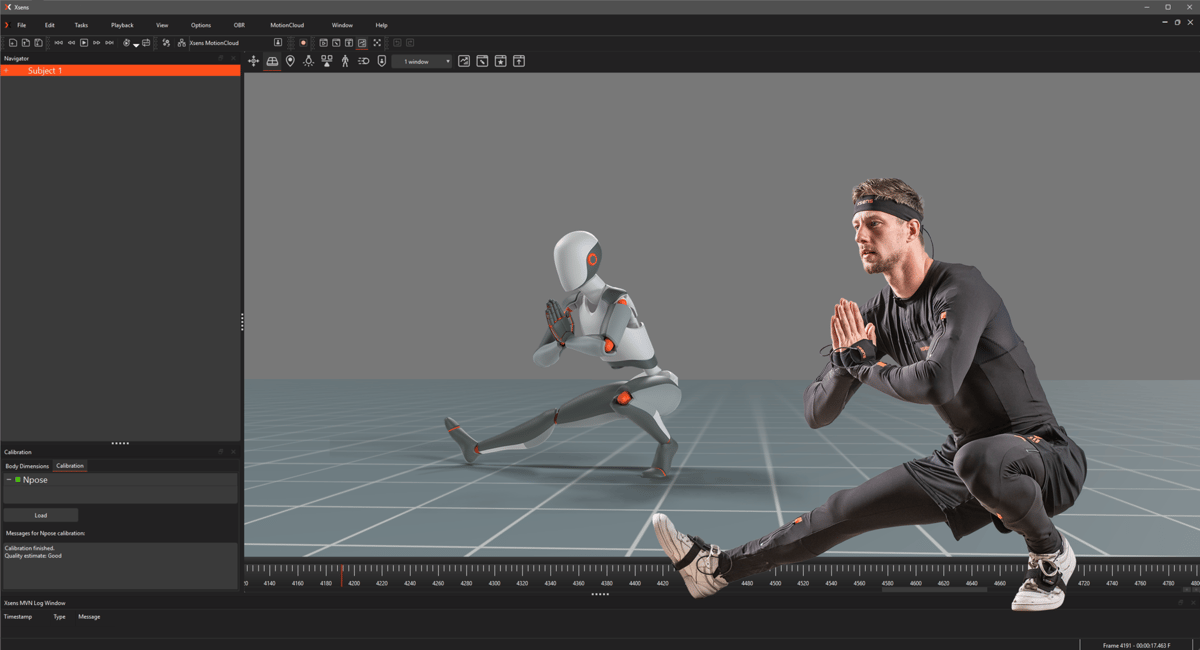Viewport: 1200px width, 650px height.
Task: Click the standing human figure icon
Action: click(x=345, y=61)
